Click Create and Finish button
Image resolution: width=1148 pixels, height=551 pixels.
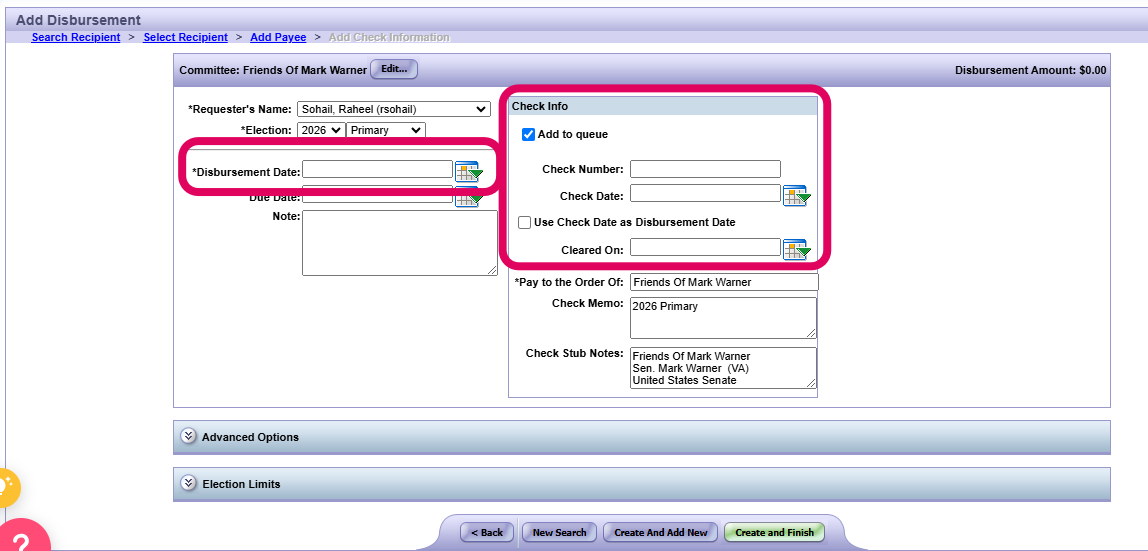[775, 533]
